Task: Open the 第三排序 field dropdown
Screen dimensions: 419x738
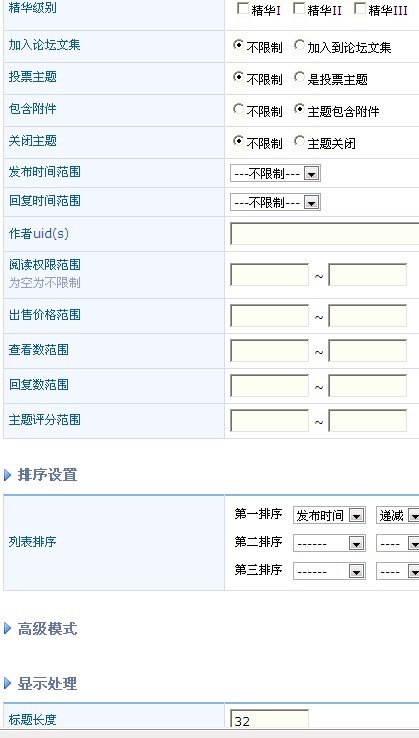Action: (x=329, y=571)
